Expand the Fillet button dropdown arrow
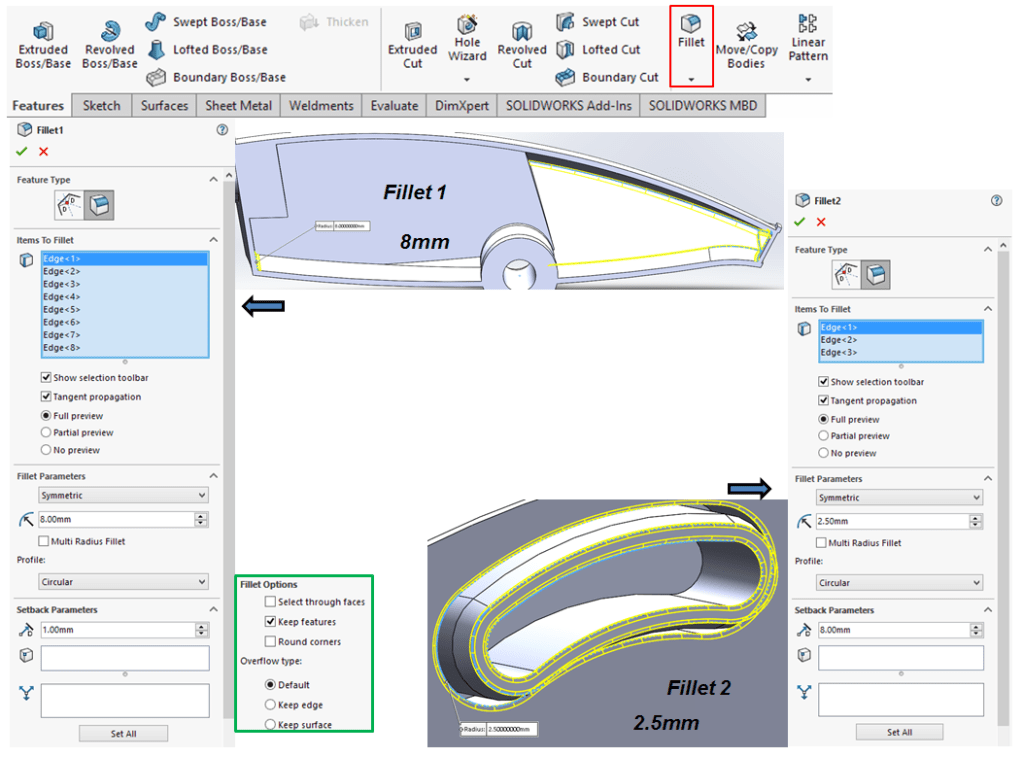 click(691, 78)
